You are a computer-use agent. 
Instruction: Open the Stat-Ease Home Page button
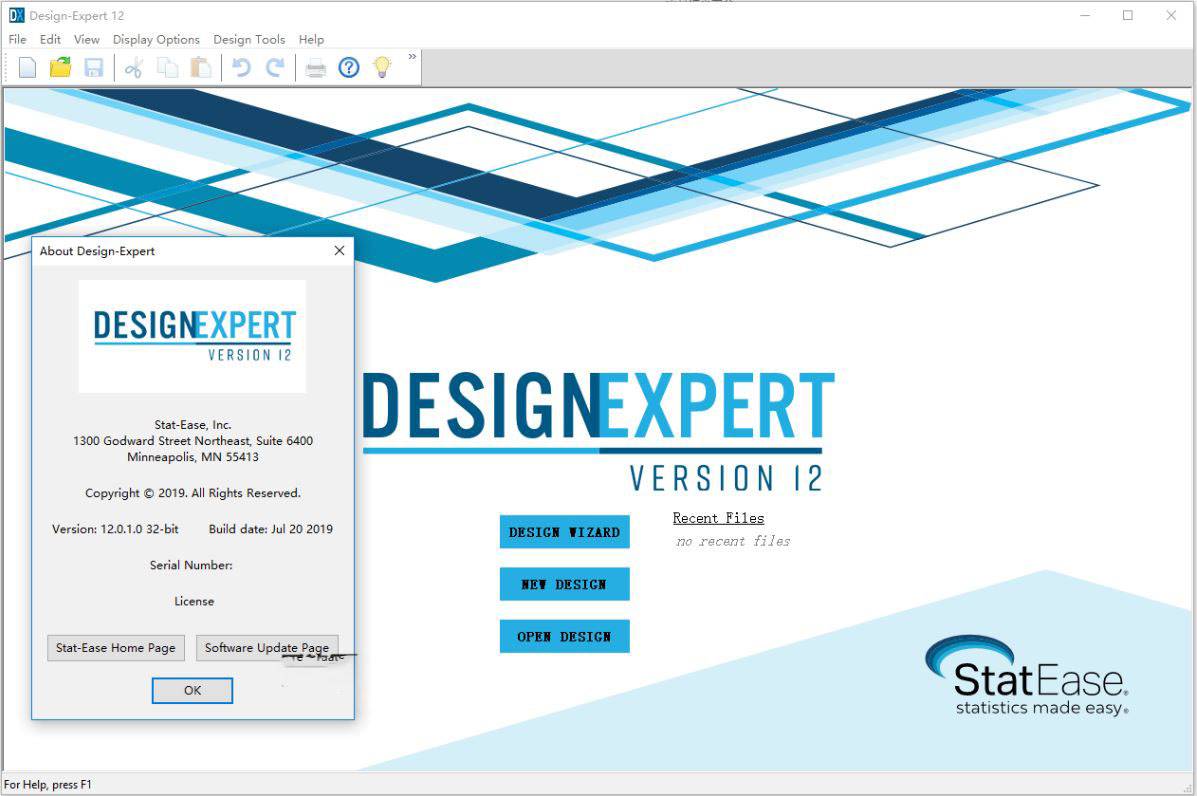click(x=116, y=648)
